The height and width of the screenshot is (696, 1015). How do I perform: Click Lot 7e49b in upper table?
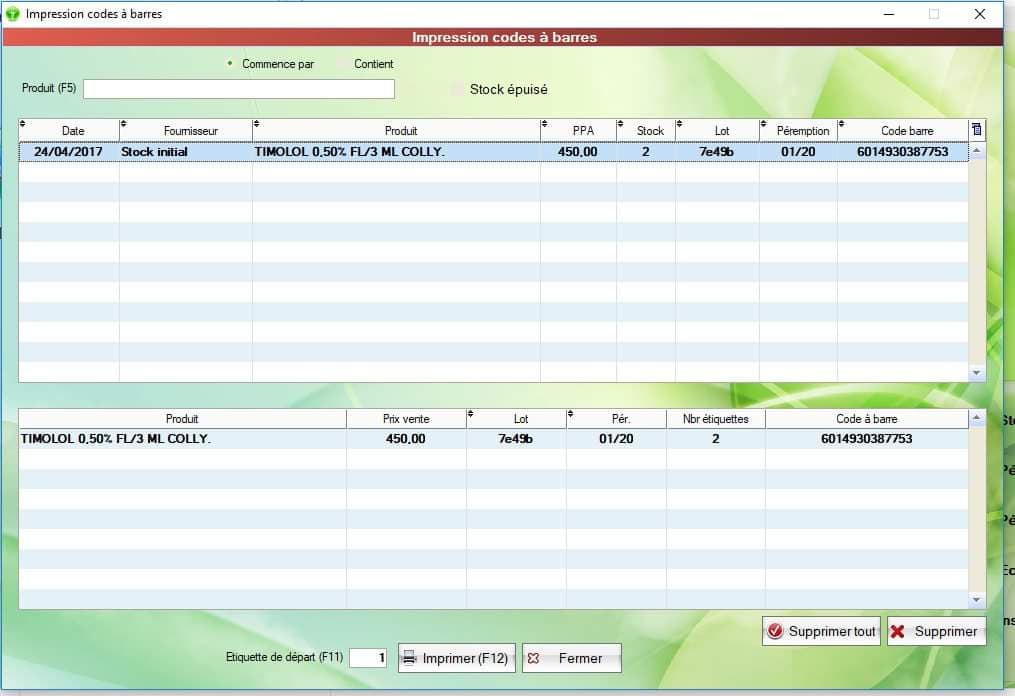(717, 152)
